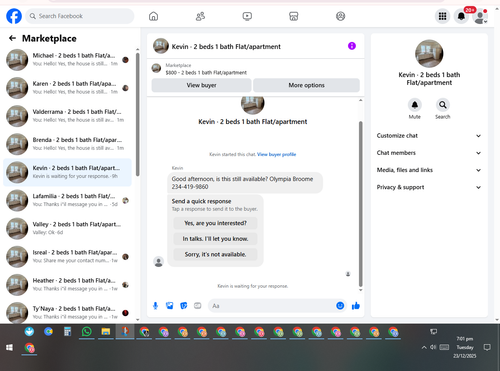
Task: Open File Explorer from the taskbar
Action: tap(106, 332)
